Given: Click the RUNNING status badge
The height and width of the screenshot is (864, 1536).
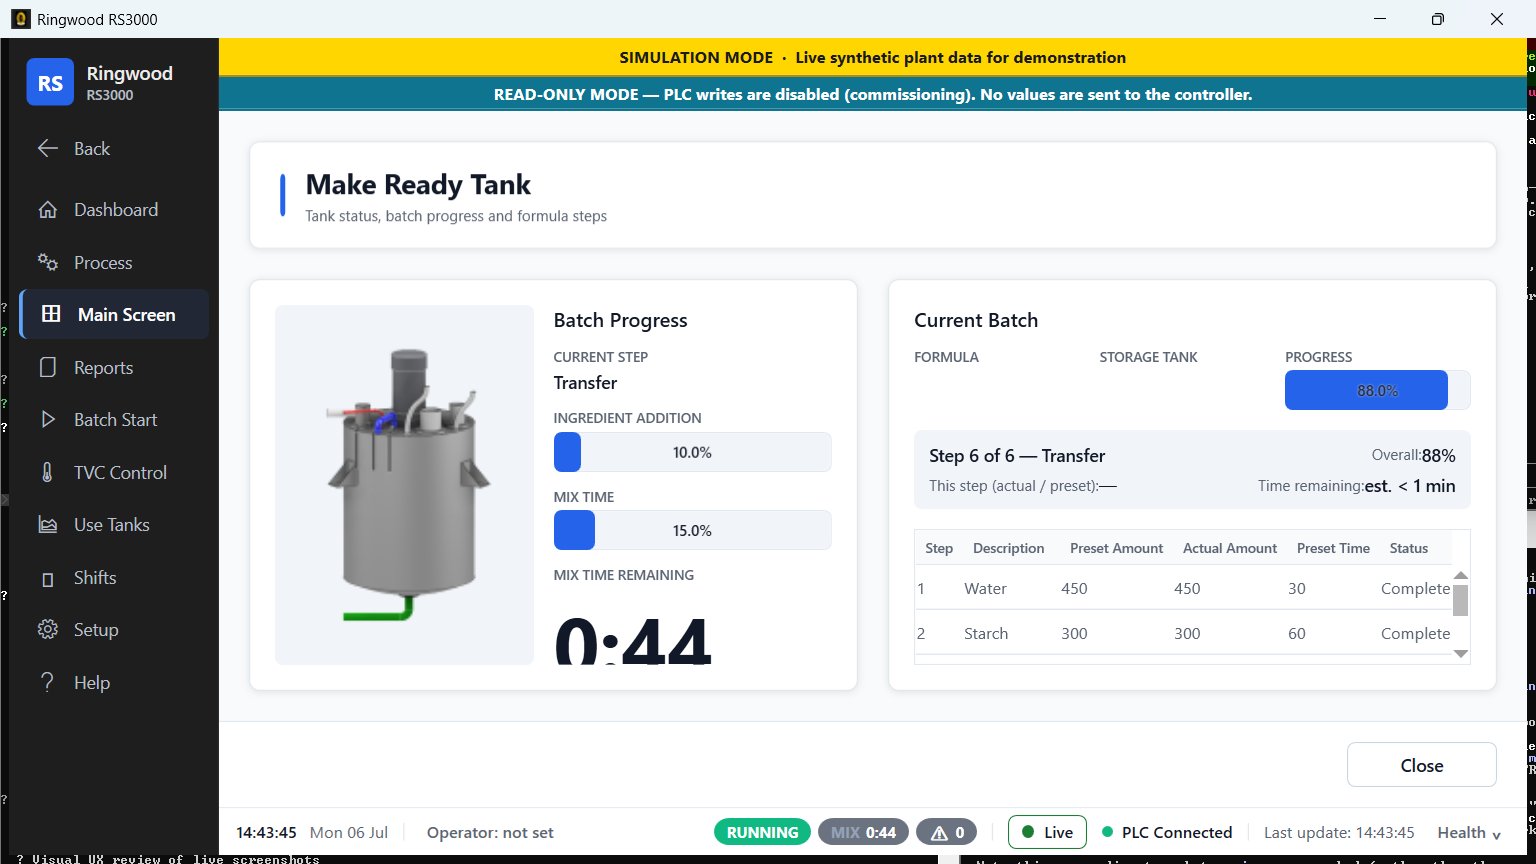Looking at the screenshot, I should pos(762,832).
